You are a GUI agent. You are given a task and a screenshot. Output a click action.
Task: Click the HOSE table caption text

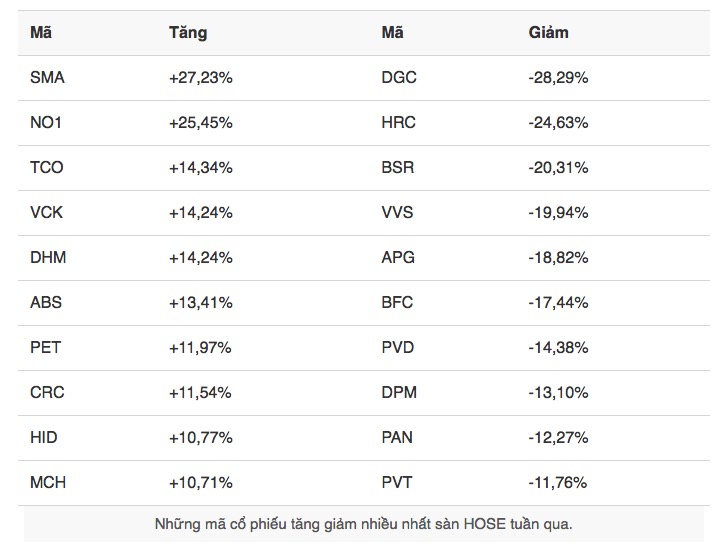pyautogui.click(x=364, y=524)
